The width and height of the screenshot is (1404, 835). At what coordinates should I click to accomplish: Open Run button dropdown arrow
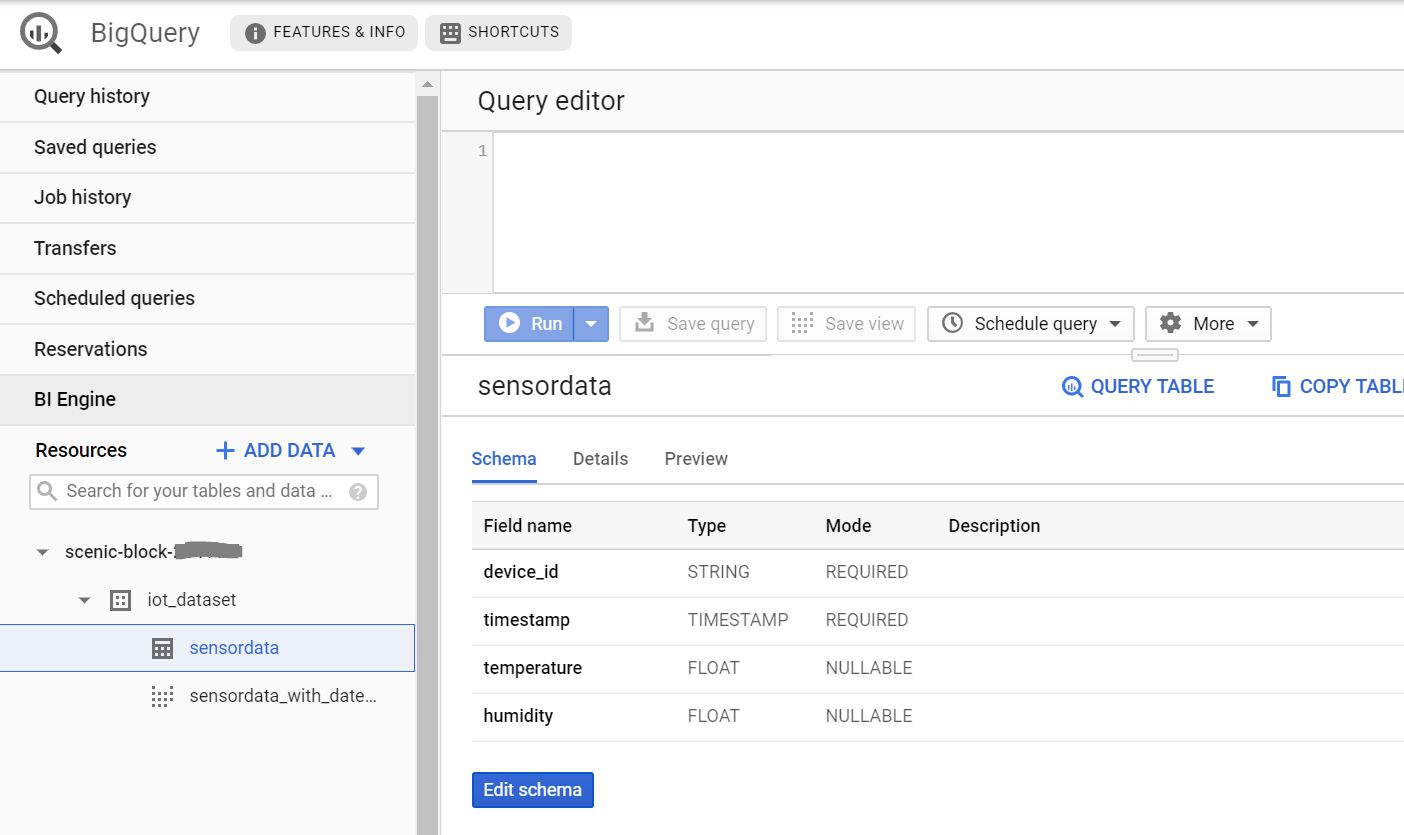(x=591, y=324)
